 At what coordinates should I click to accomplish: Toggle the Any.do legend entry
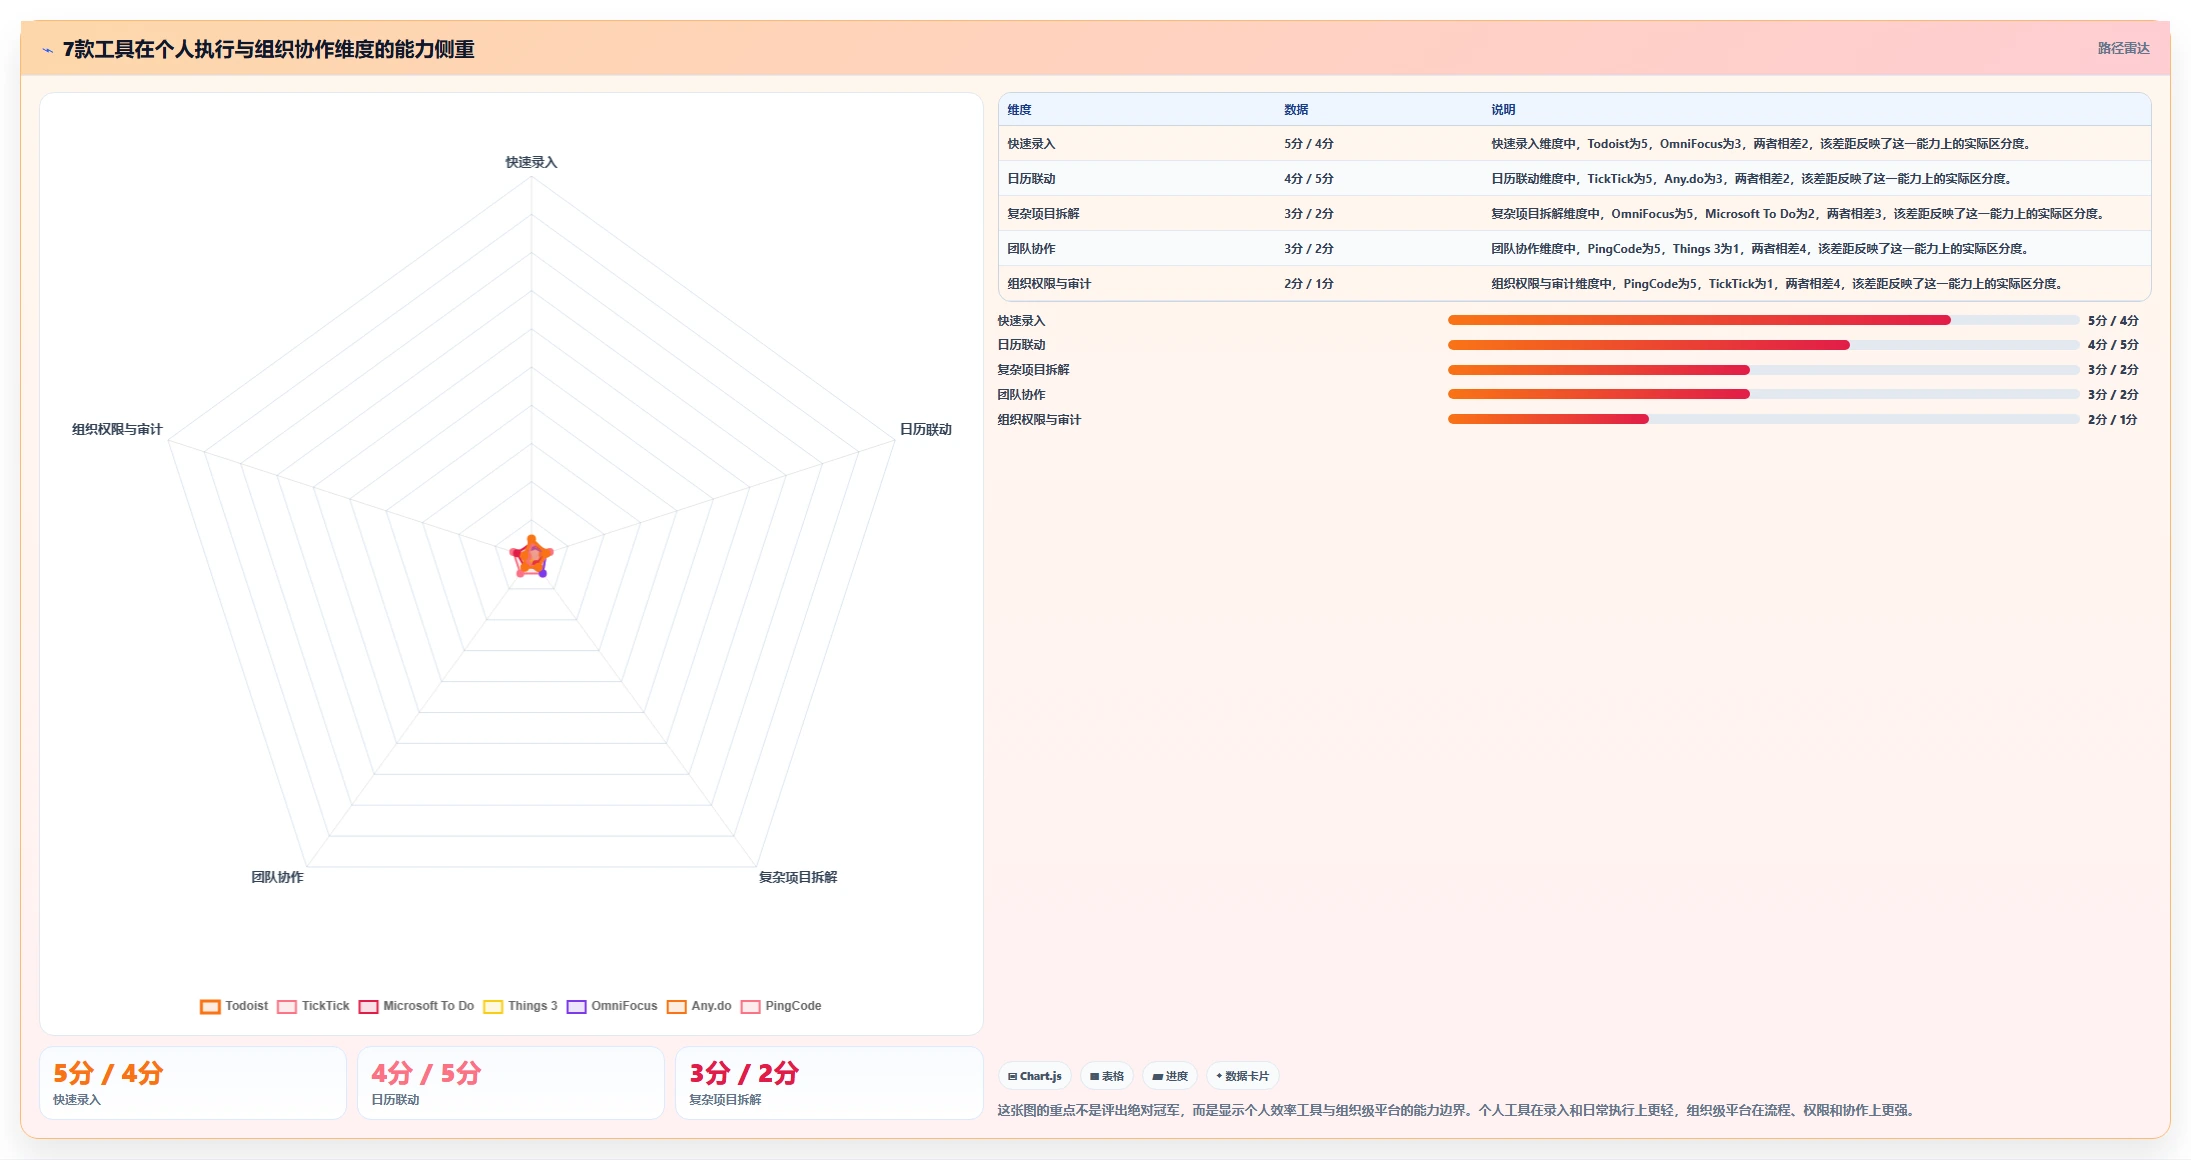(x=699, y=1006)
